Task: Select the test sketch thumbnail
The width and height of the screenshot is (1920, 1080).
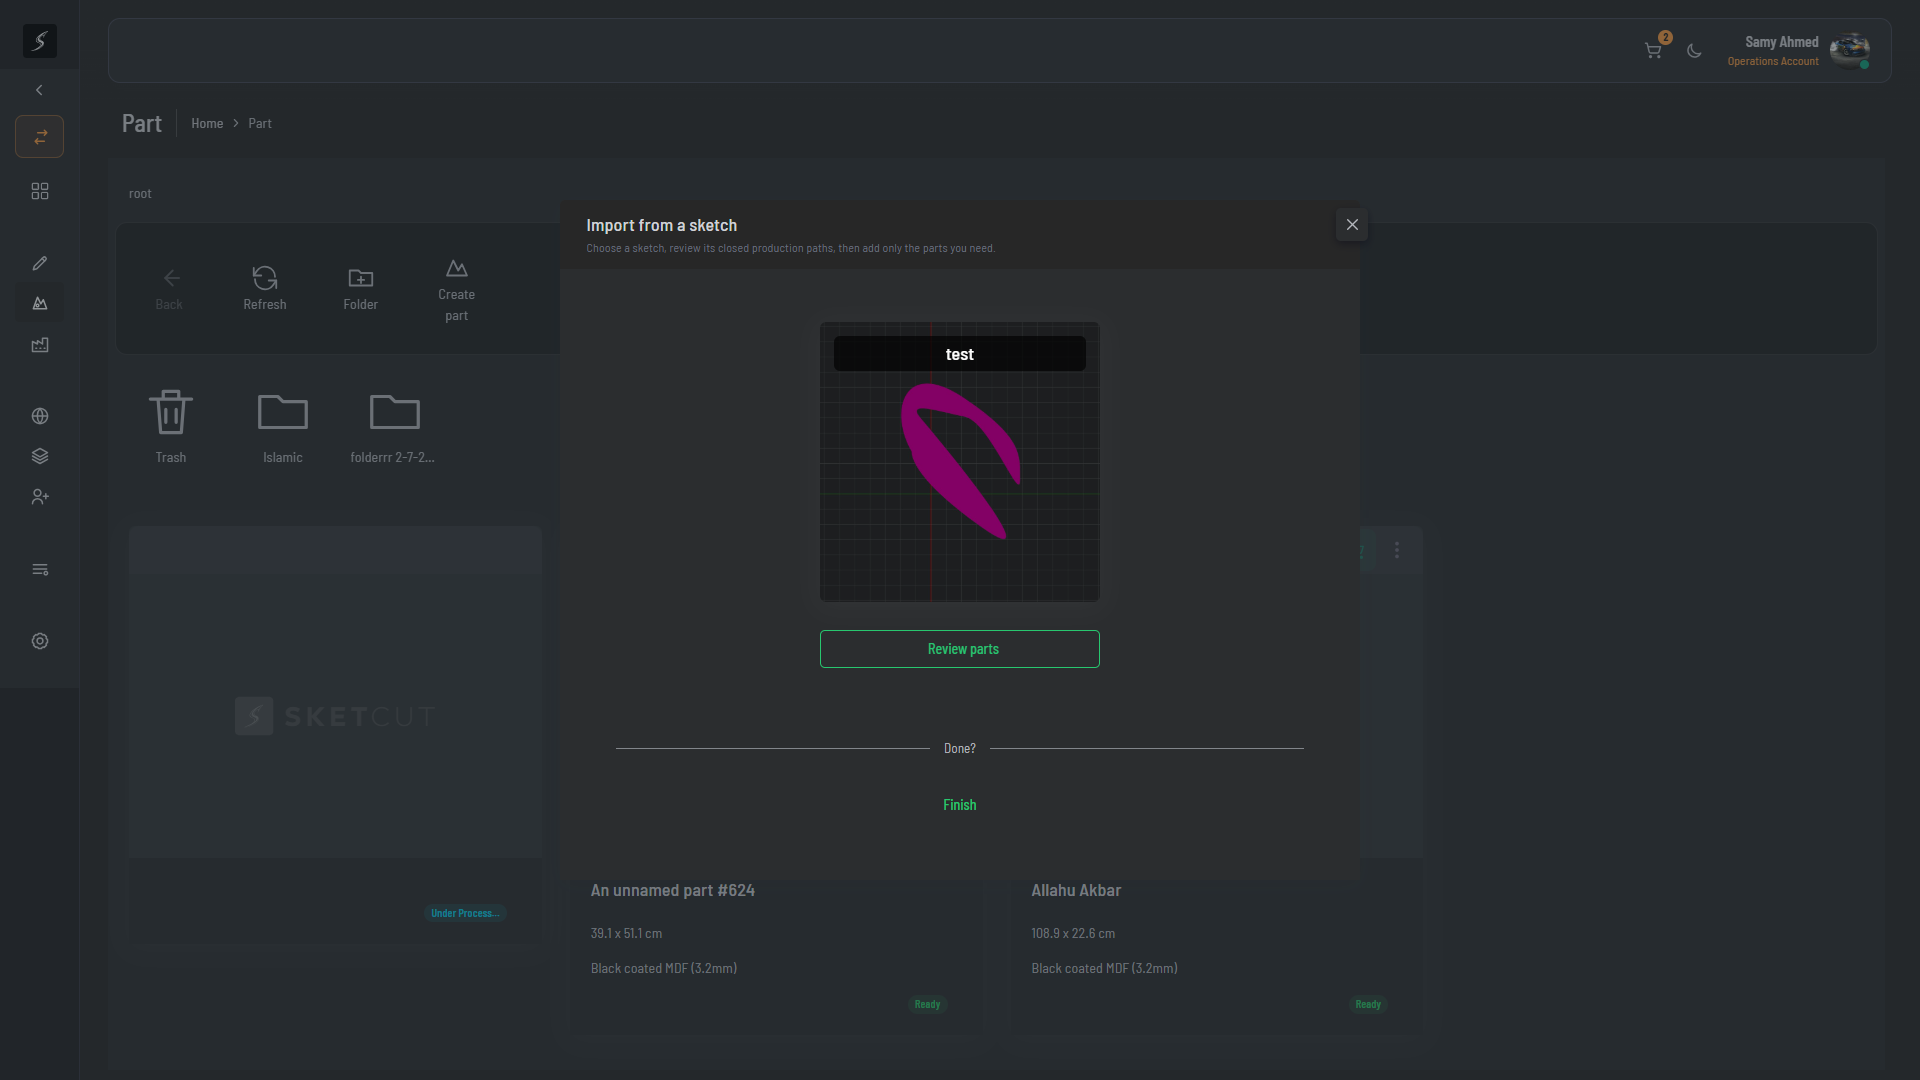Action: tap(960, 462)
